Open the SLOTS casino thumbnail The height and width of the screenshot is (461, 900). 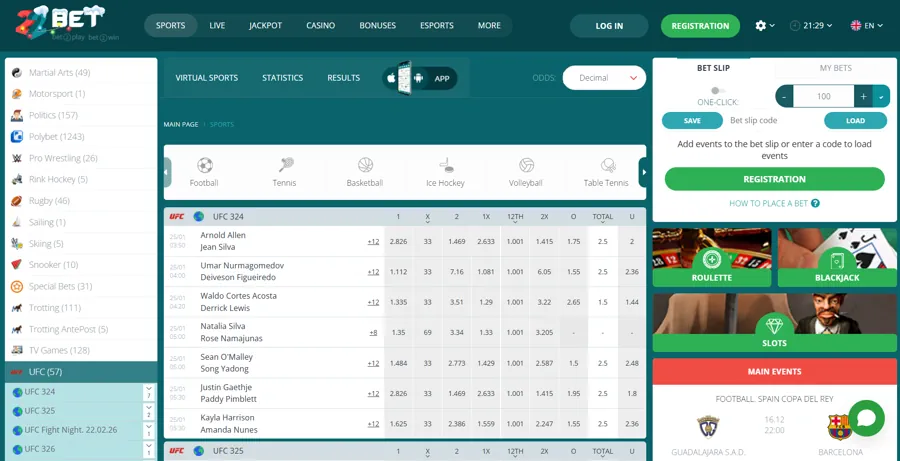click(774, 323)
